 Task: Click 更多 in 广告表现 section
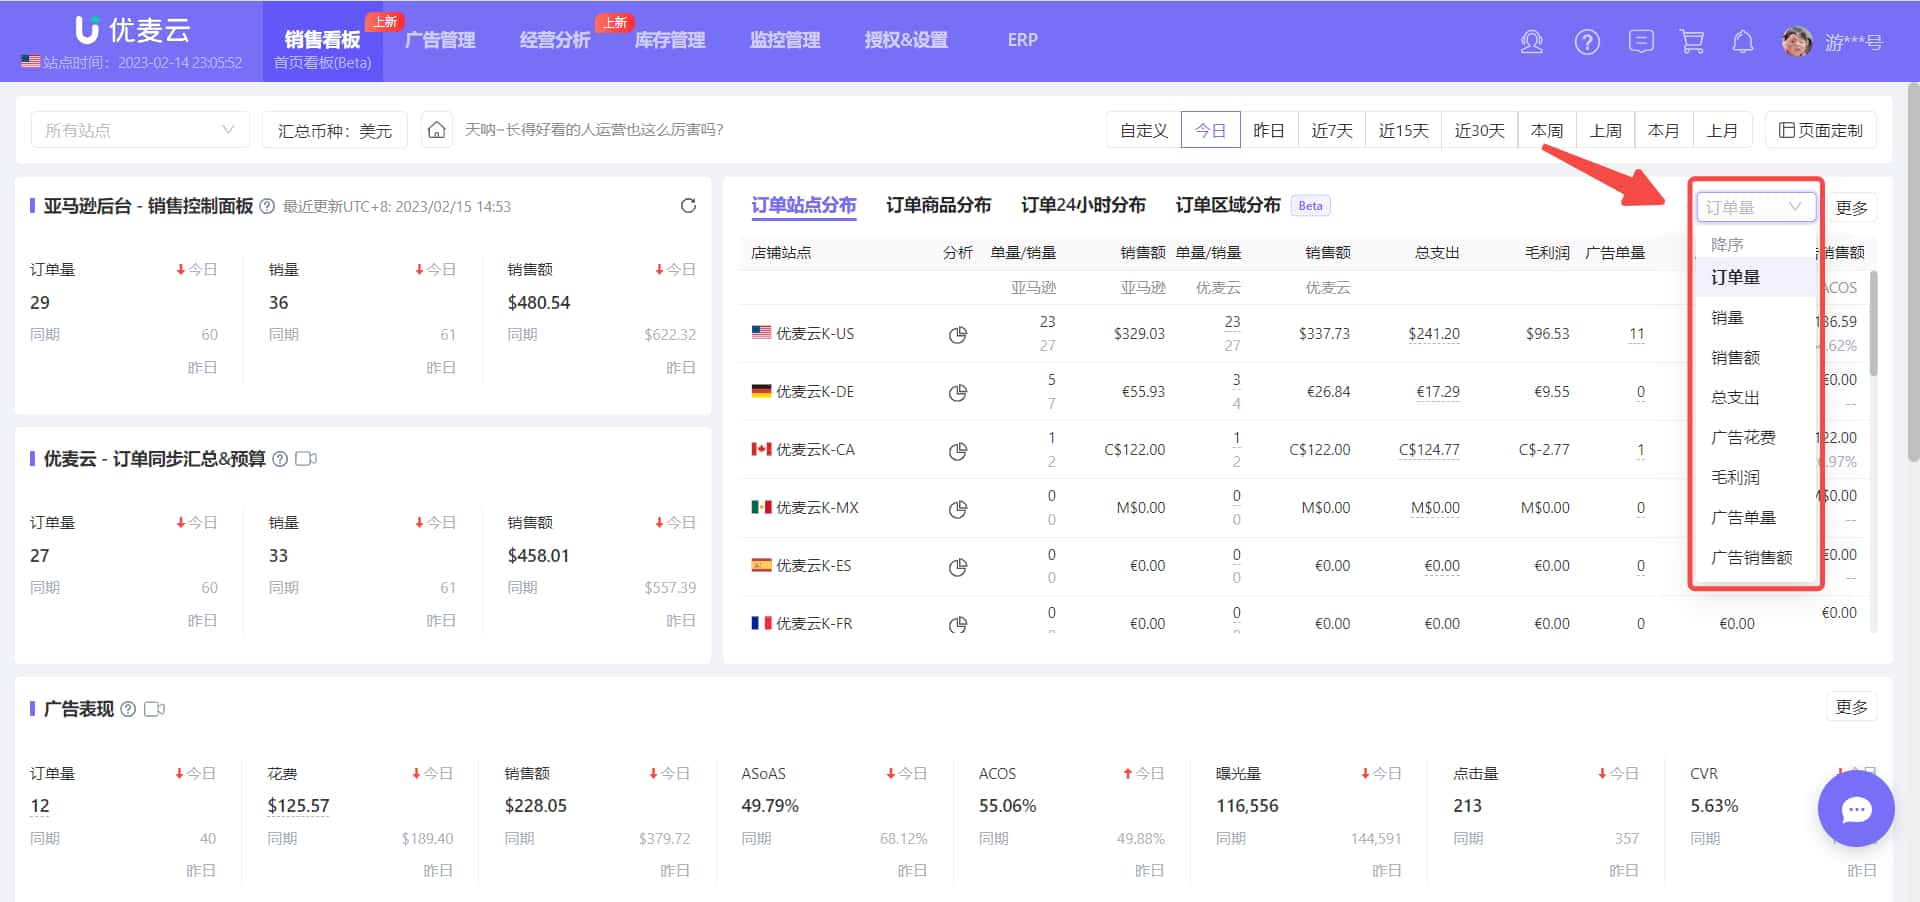[1852, 707]
